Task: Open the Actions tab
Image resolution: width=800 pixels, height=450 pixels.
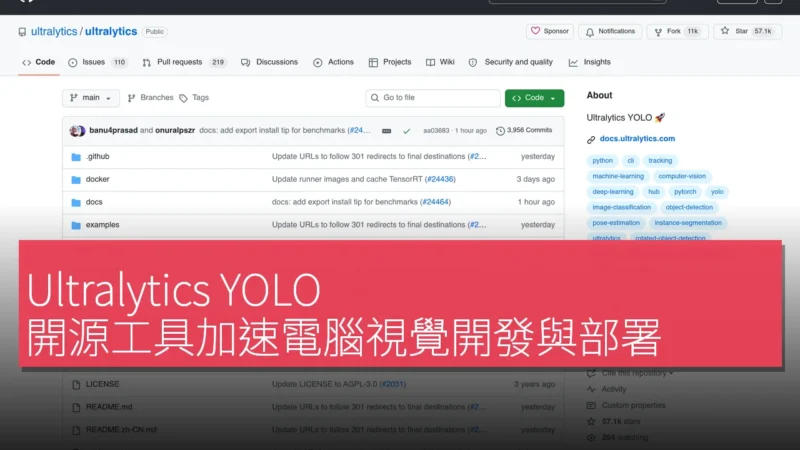Action: click(333, 62)
